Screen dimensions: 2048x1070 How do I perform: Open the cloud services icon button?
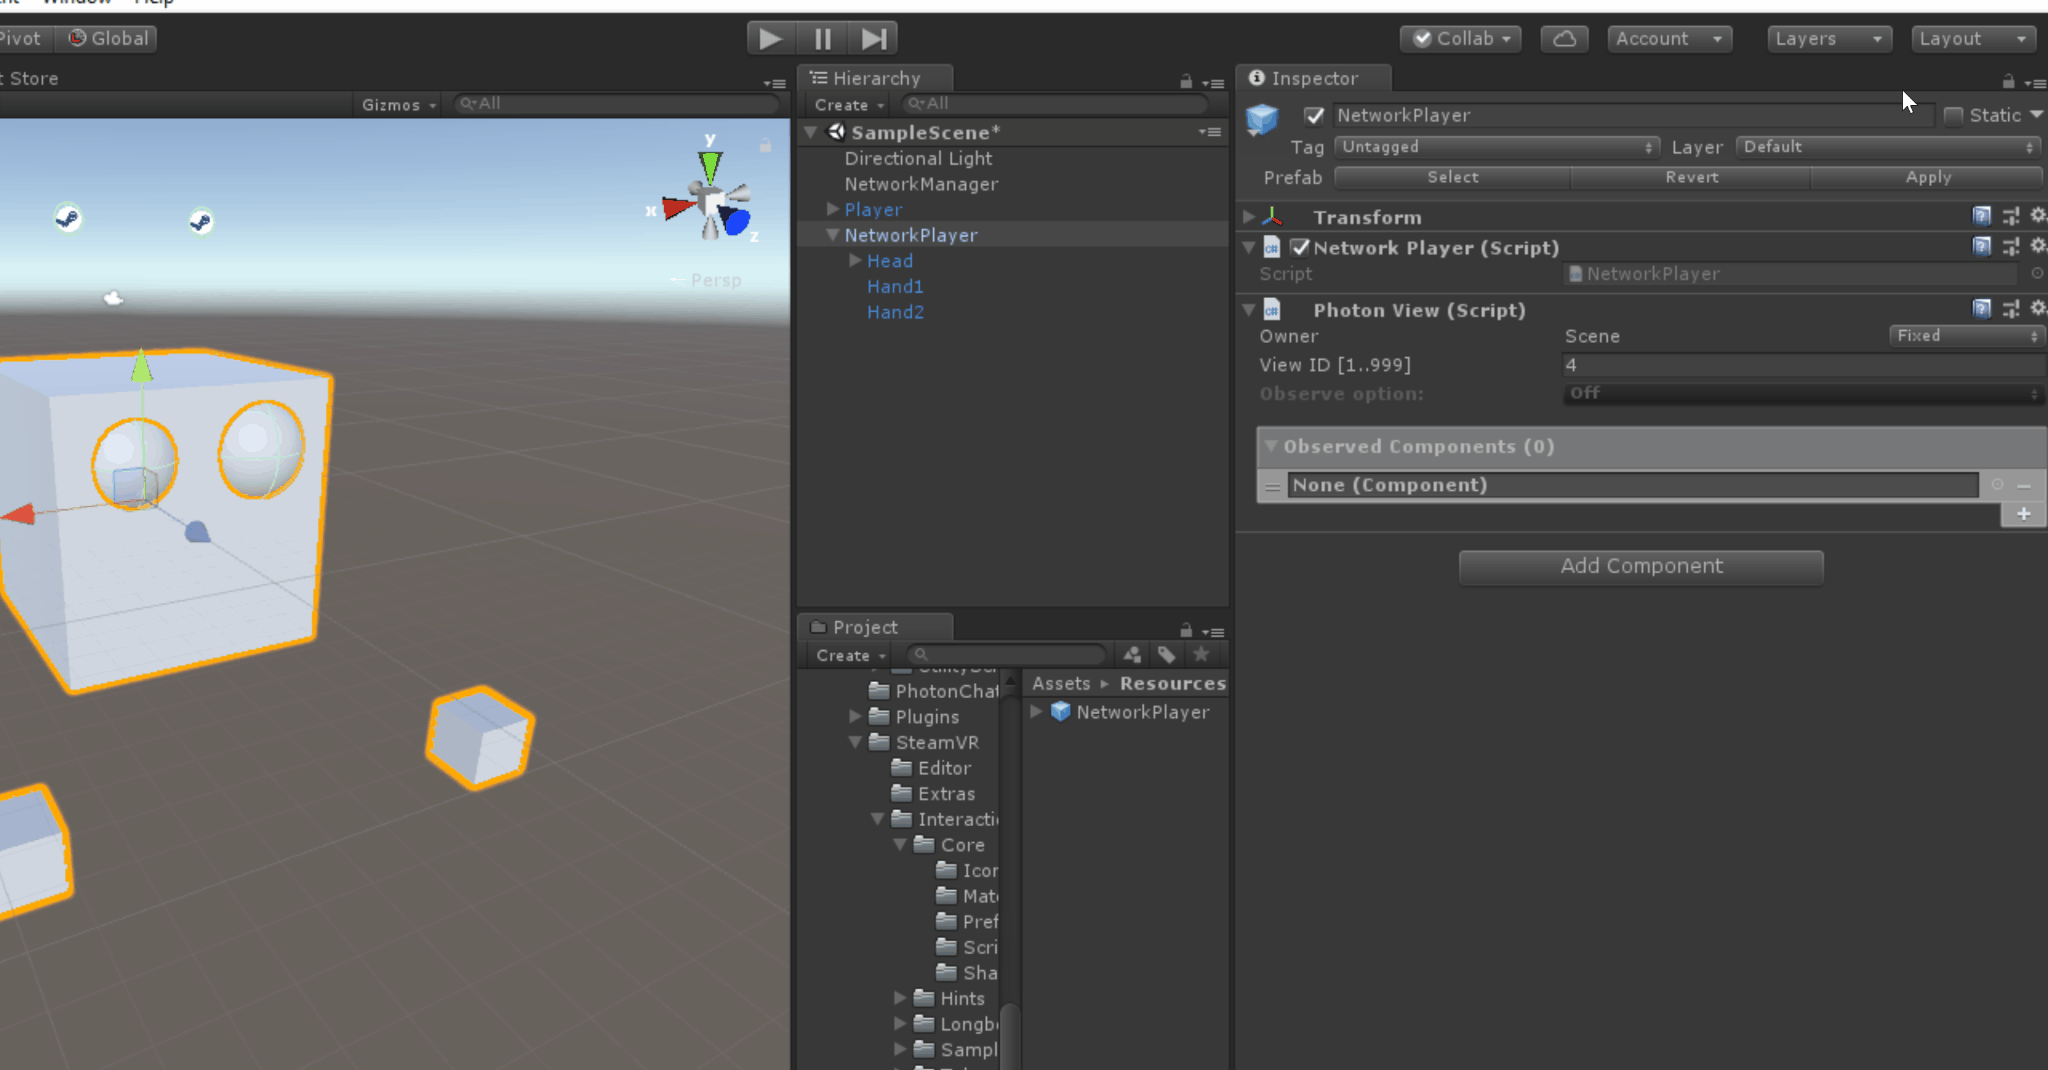click(1565, 39)
